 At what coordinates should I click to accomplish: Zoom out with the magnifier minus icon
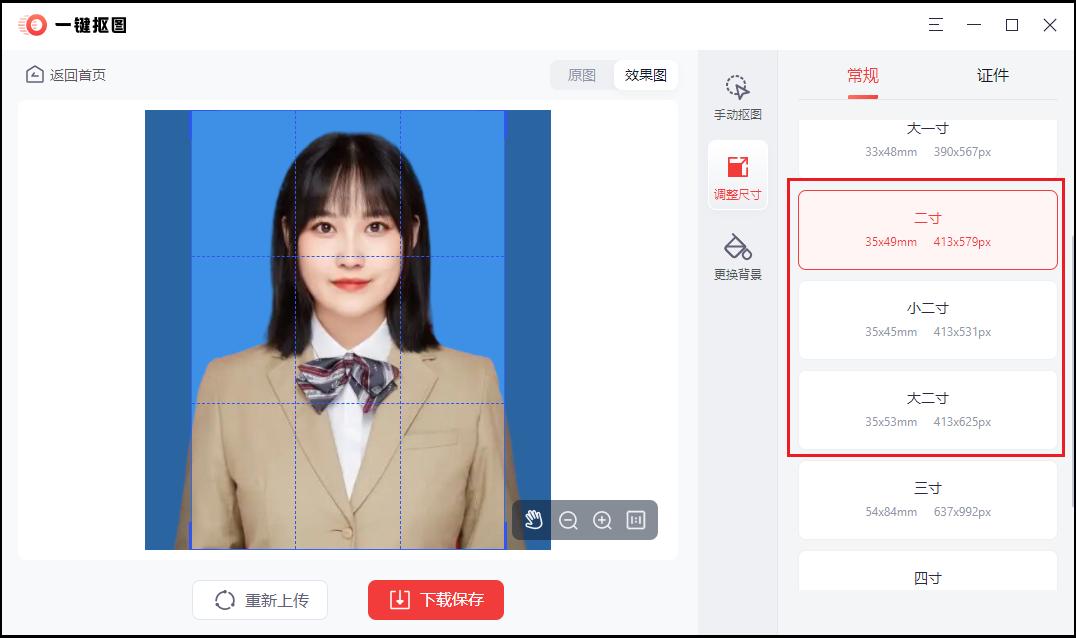(568, 520)
